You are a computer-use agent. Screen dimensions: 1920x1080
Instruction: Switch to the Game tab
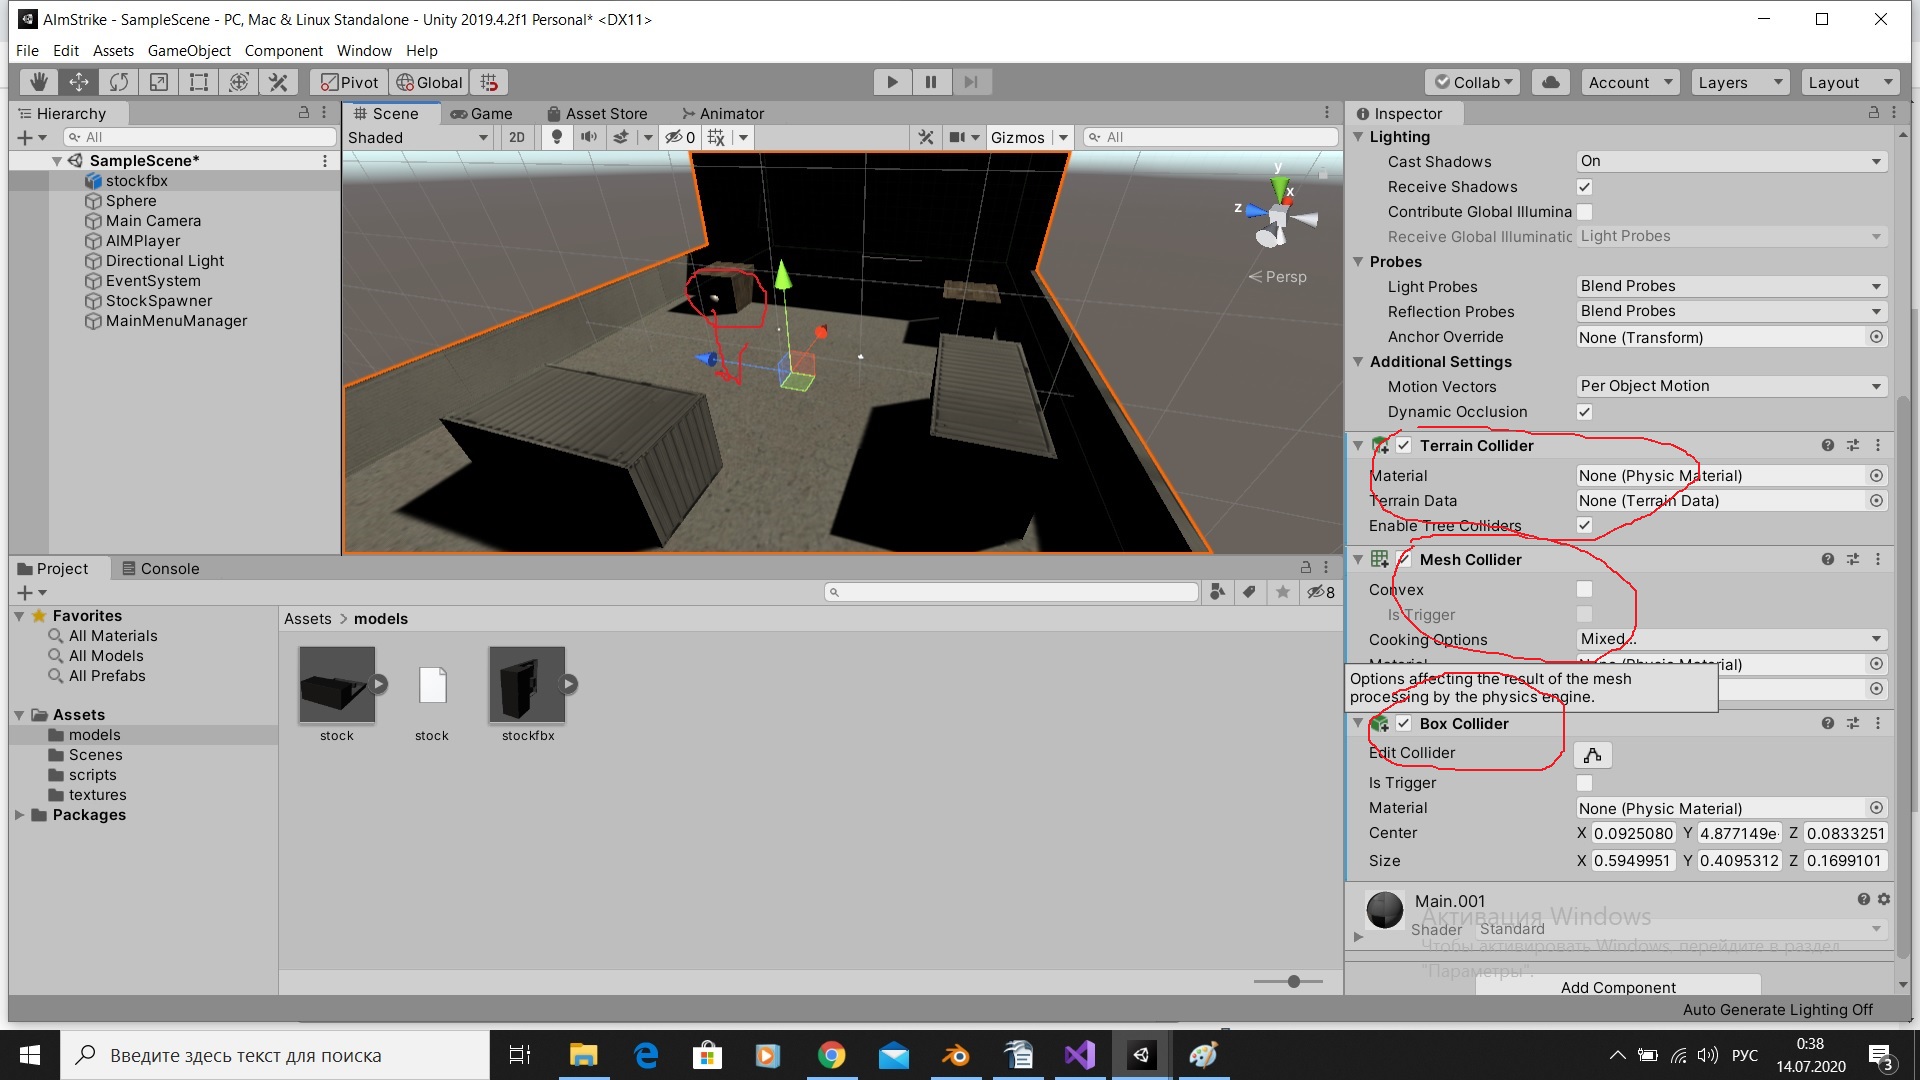[x=482, y=114]
